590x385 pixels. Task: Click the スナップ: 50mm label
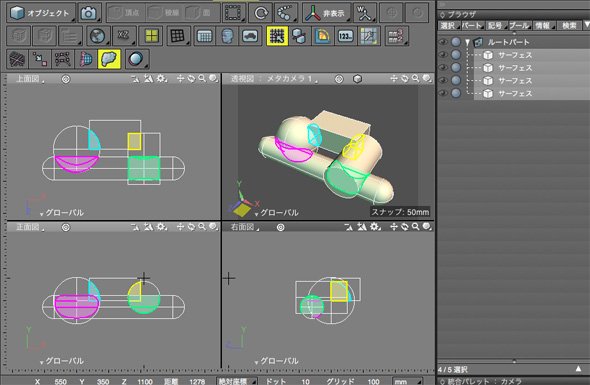400,212
